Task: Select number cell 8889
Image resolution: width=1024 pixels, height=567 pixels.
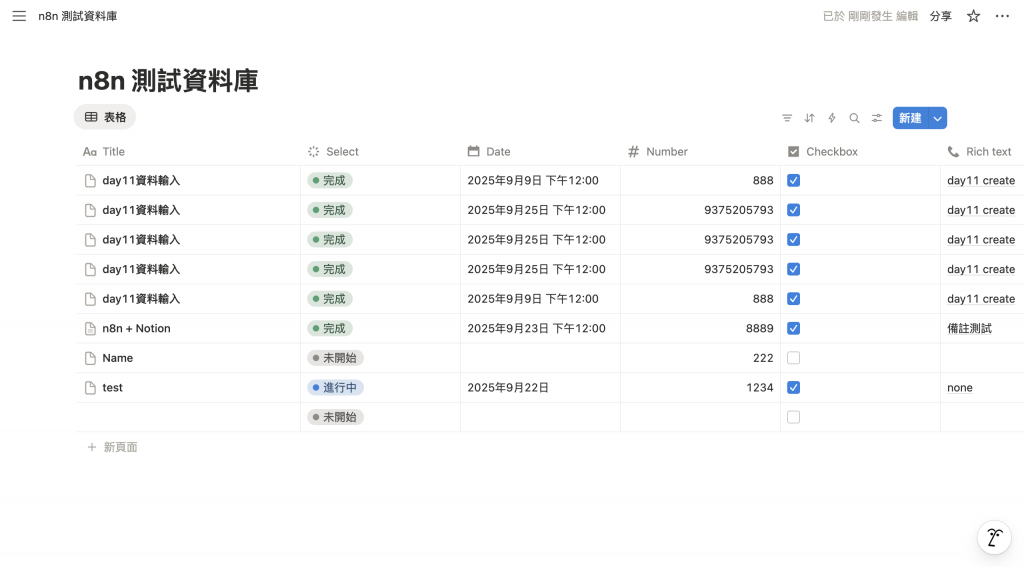Action: (x=701, y=329)
